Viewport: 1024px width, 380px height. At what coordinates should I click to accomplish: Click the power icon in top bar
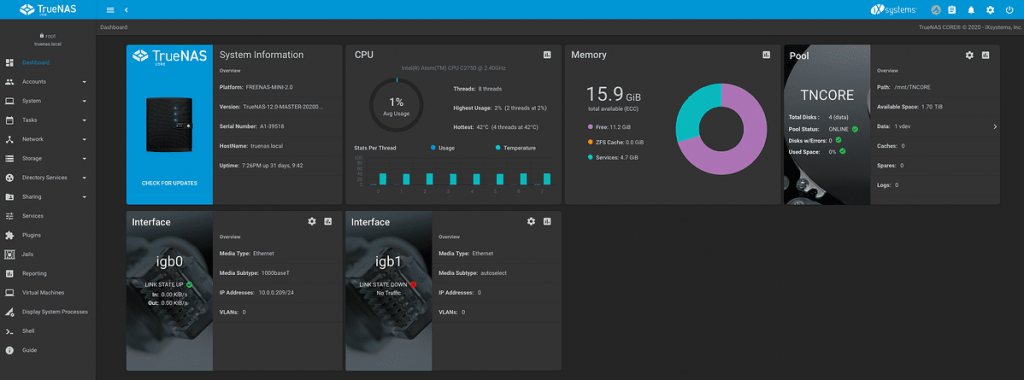click(x=1010, y=10)
